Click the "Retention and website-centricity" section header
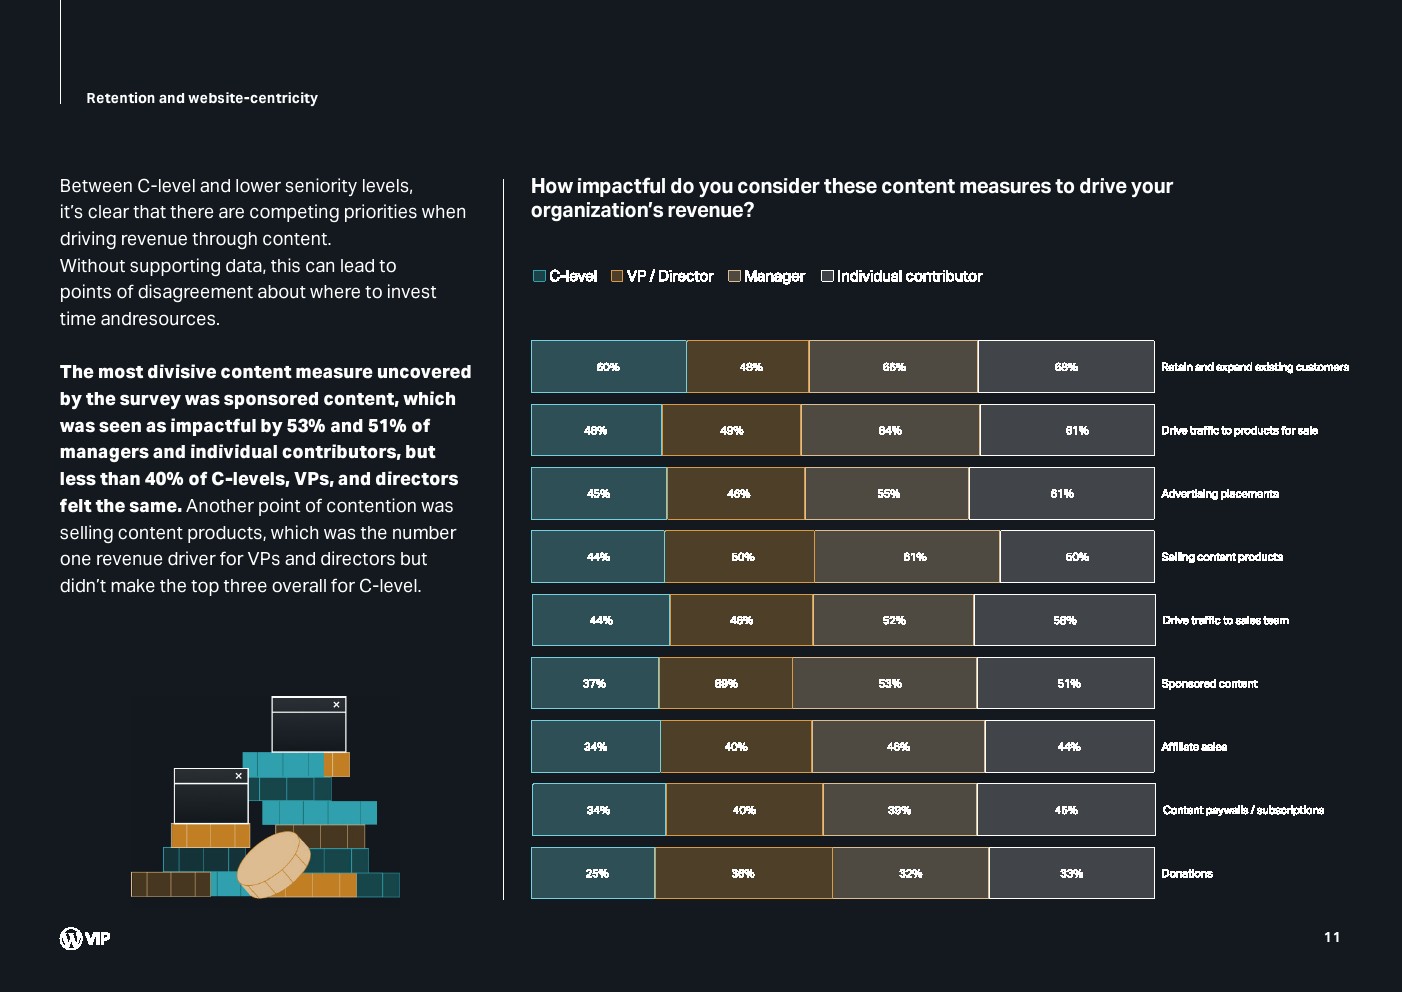1402x992 pixels. click(202, 98)
